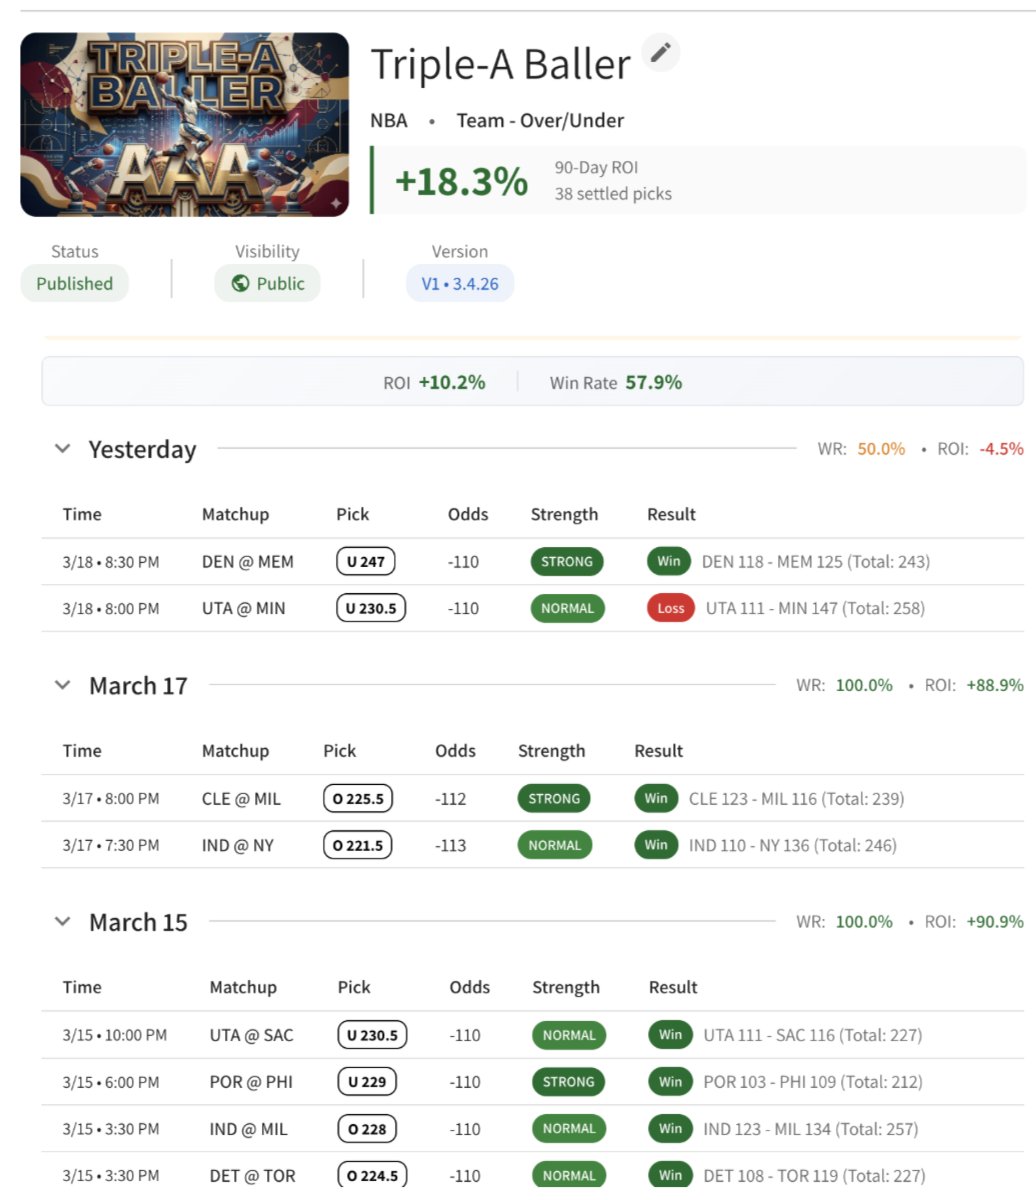Select the U 230.5 pick for UTA @ SAC
1036x1200 pixels.
point(372,1035)
